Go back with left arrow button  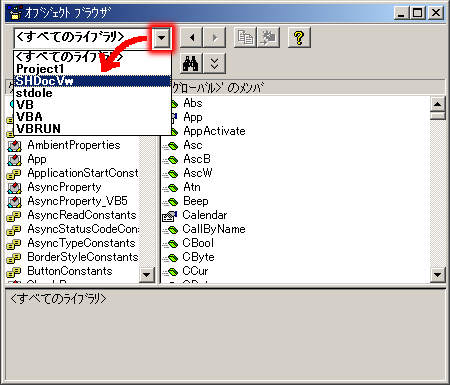tap(191, 37)
